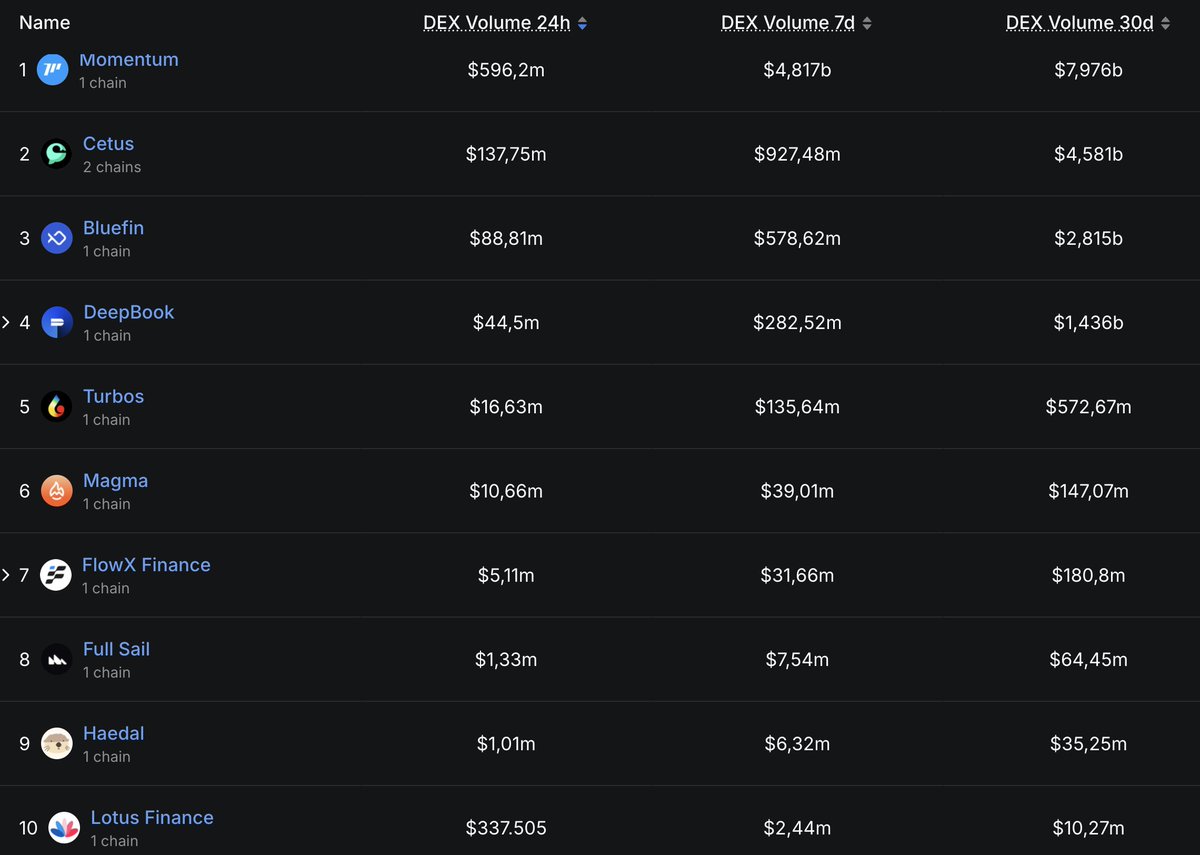Open the Lotus Finance protocol link
1200x855 pixels.
point(152,817)
